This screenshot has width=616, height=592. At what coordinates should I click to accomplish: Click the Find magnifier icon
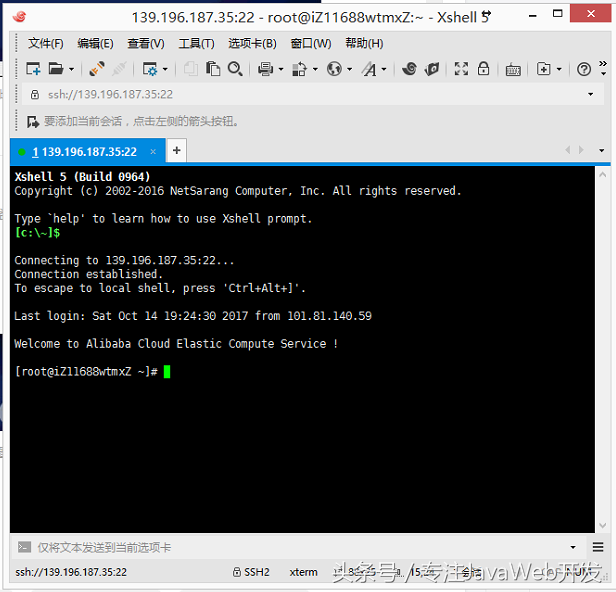coord(235,69)
